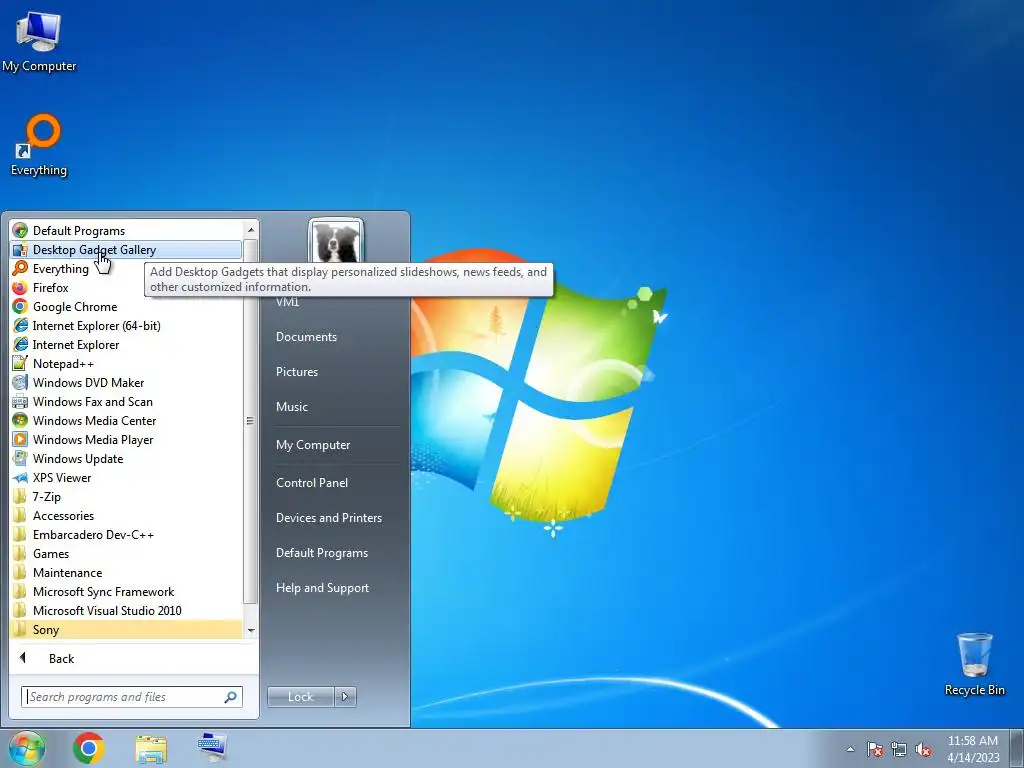Viewport: 1024px width, 768px height.
Task: Open Internet Explorer (64-bit) entry
Action: tap(125, 325)
